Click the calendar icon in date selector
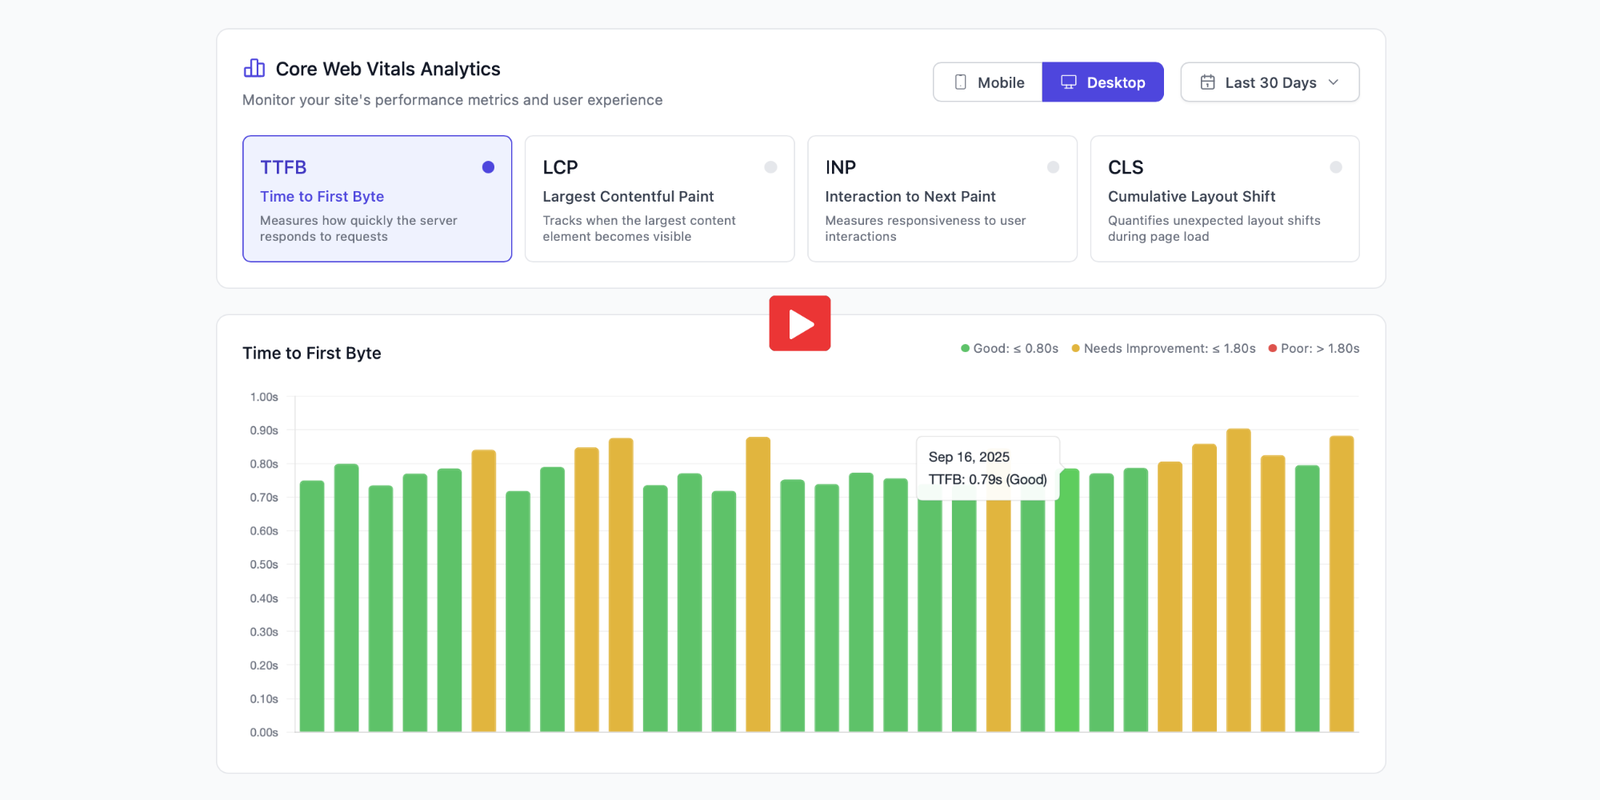This screenshot has width=1600, height=800. (1208, 82)
